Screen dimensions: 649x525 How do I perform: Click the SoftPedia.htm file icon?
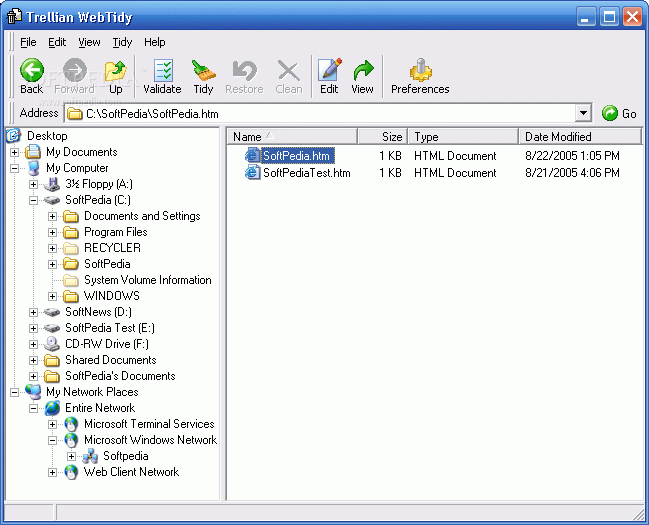(252, 156)
